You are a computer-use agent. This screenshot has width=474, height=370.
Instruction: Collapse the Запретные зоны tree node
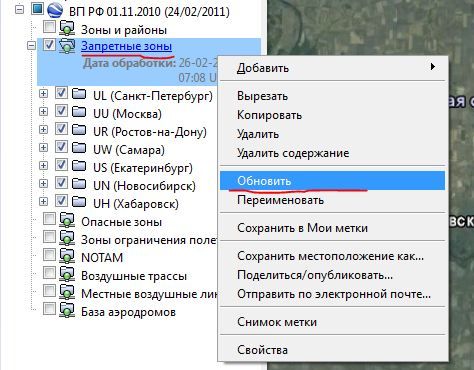pyautogui.click(x=31, y=45)
